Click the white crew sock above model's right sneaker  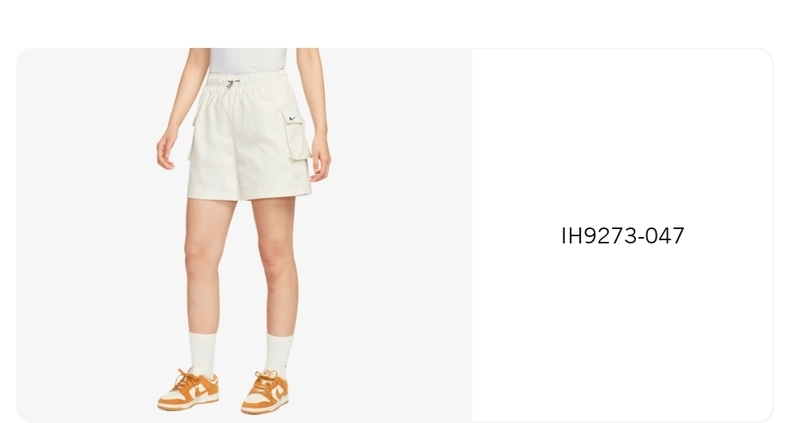(203, 351)
